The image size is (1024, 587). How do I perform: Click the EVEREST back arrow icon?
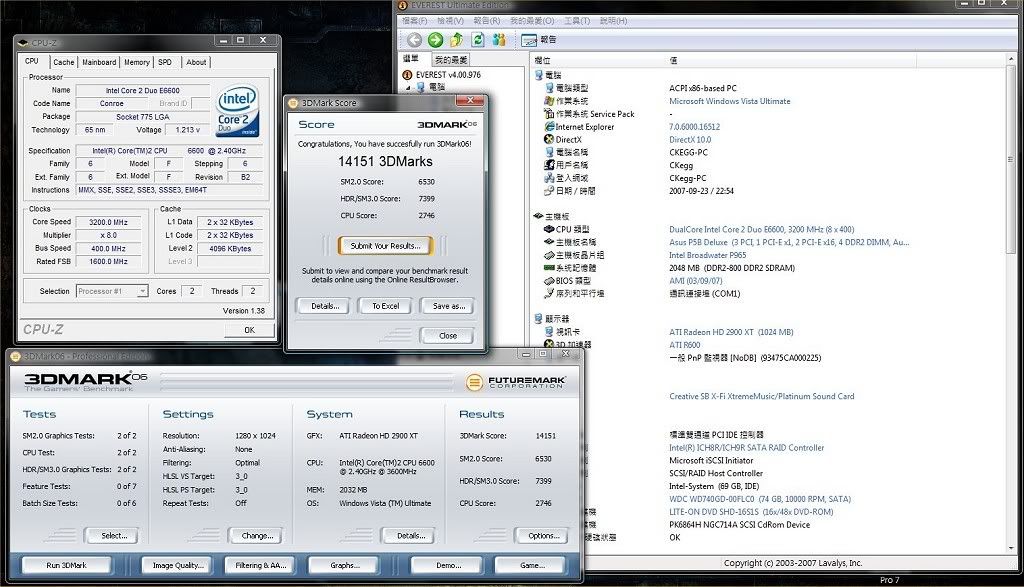pyautogui.click(x=414, y=40)
